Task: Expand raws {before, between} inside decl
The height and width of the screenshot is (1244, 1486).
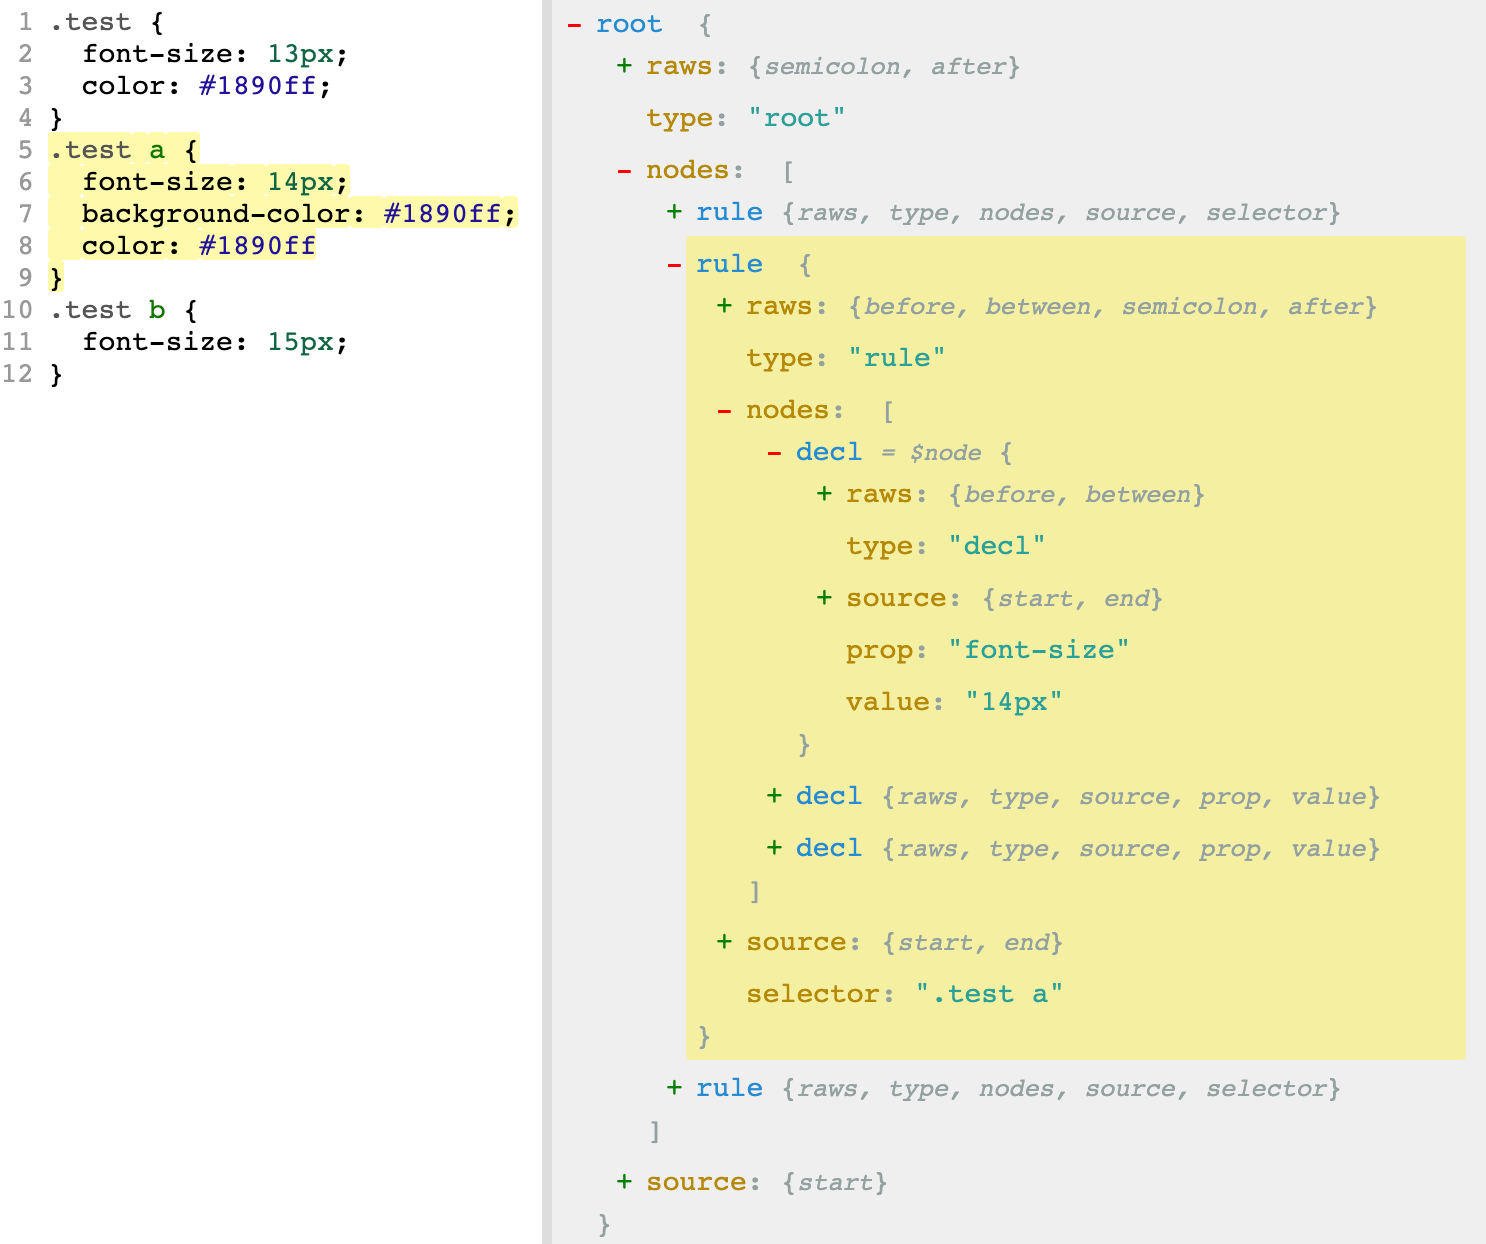Action: 824,494
